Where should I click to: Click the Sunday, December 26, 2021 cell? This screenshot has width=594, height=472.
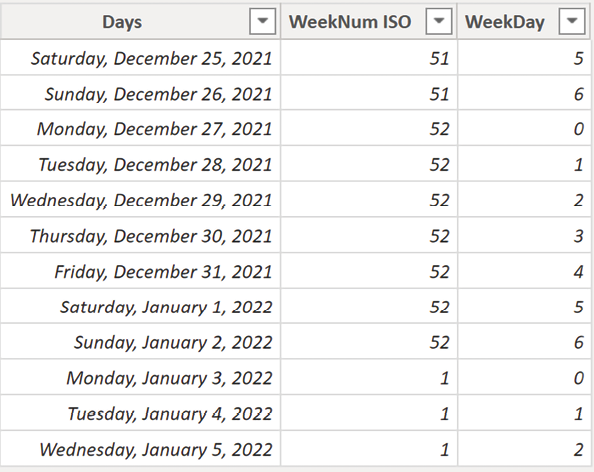[140, 93]
